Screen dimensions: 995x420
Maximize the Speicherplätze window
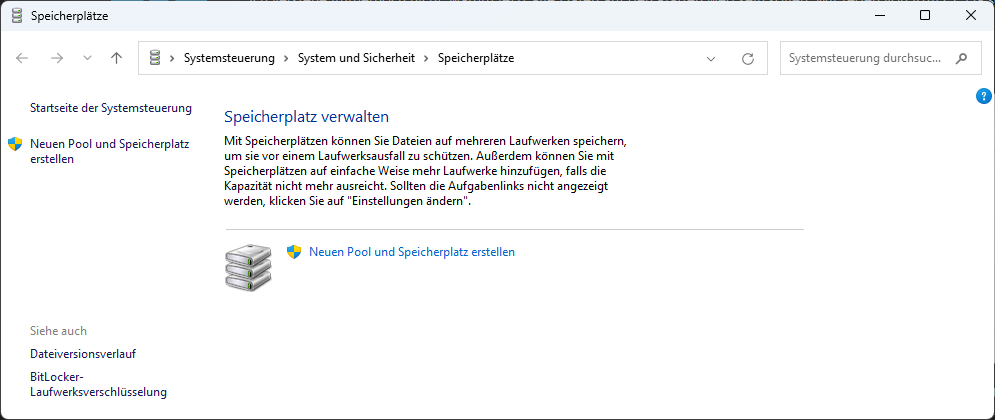point(925,16)
